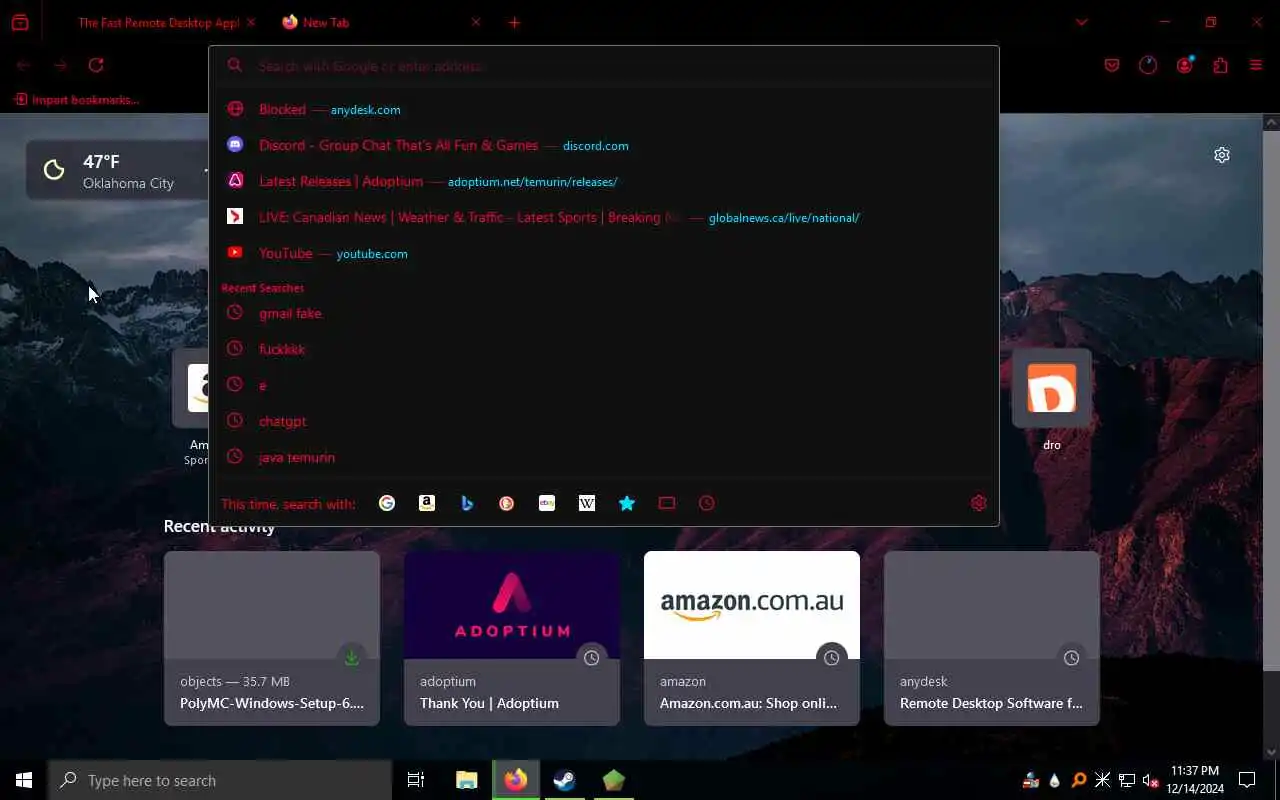Search this time with Amazon
Image resolution: width=1280 pixels, height=800 pixels.
point(427,503)
